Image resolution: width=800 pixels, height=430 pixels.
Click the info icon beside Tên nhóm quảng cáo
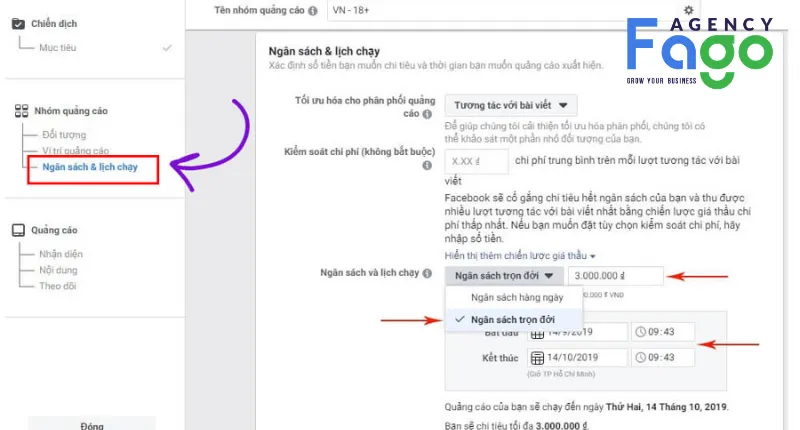pos(313,11)
